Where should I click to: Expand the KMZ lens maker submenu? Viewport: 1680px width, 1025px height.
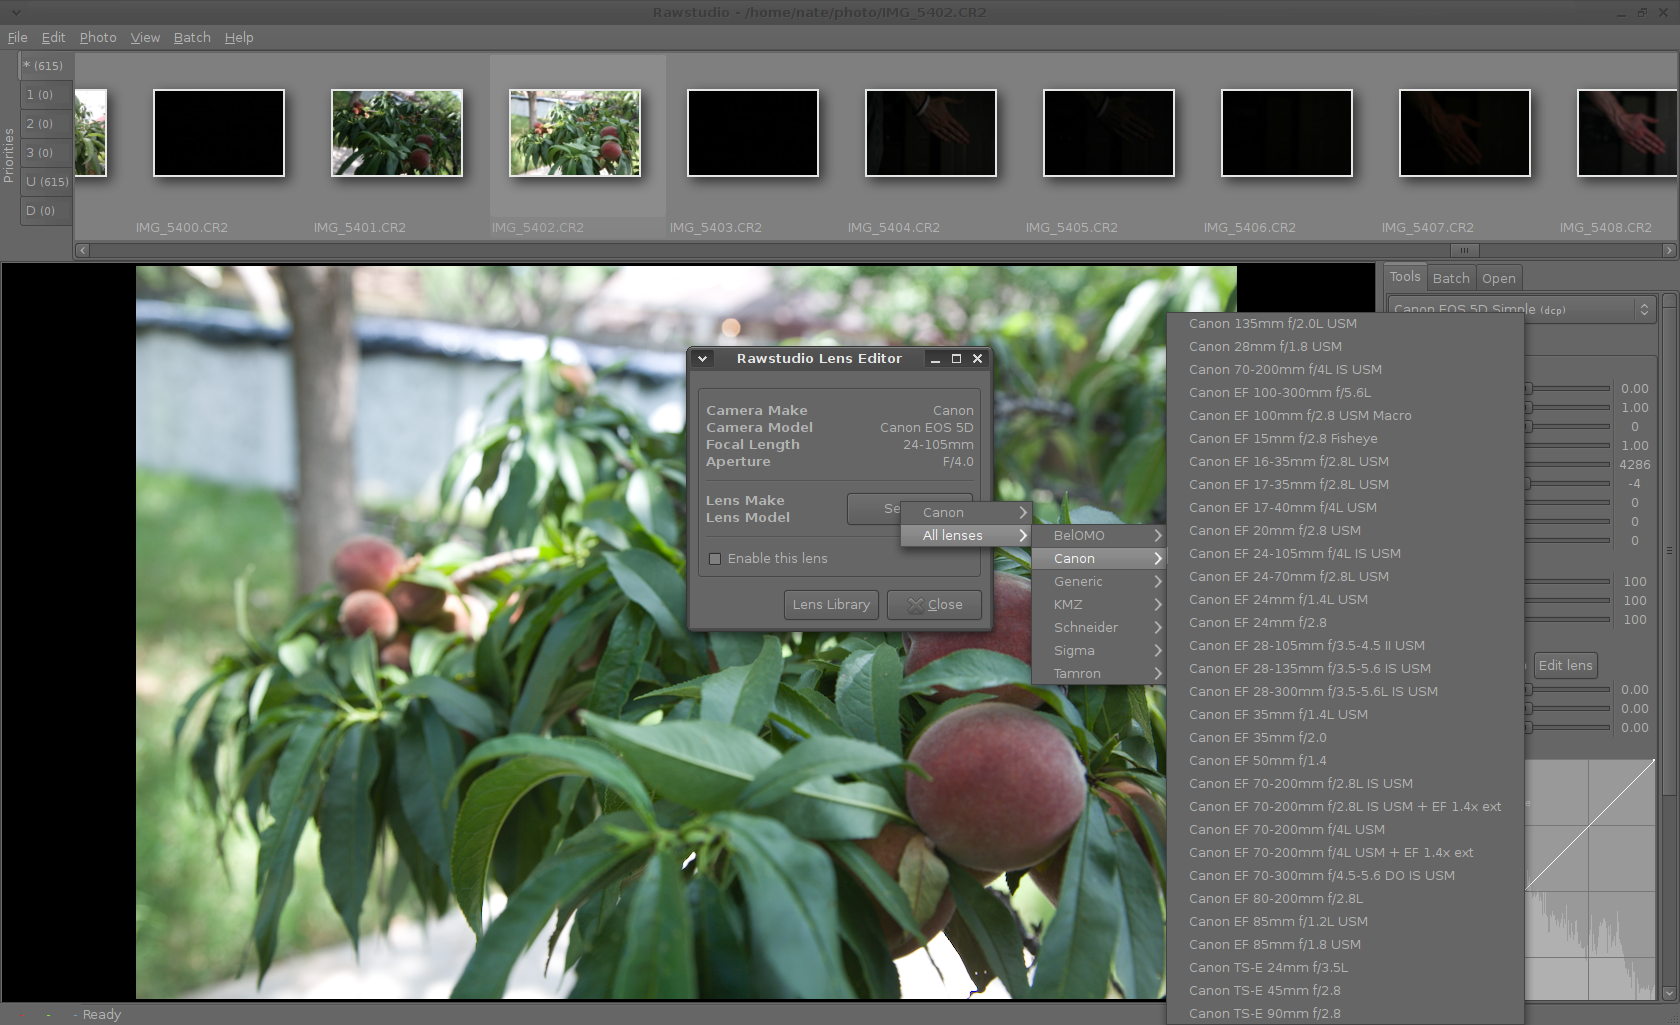coord(1099,604)
